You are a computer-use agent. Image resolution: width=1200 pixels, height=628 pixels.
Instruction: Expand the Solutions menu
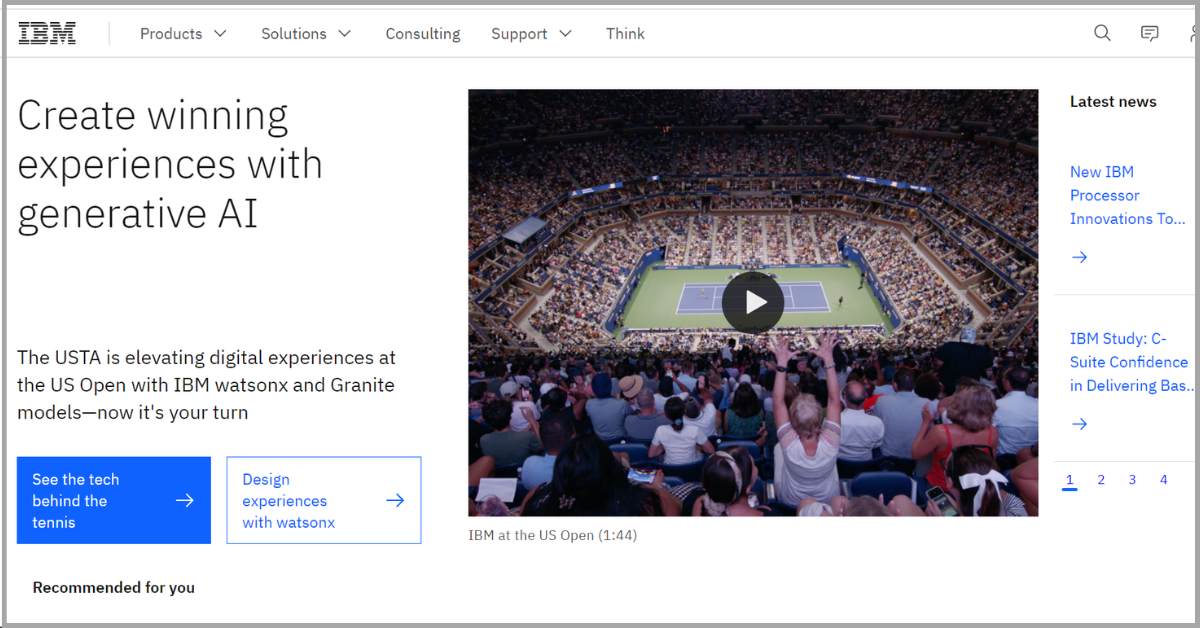[x=306, y=33]
